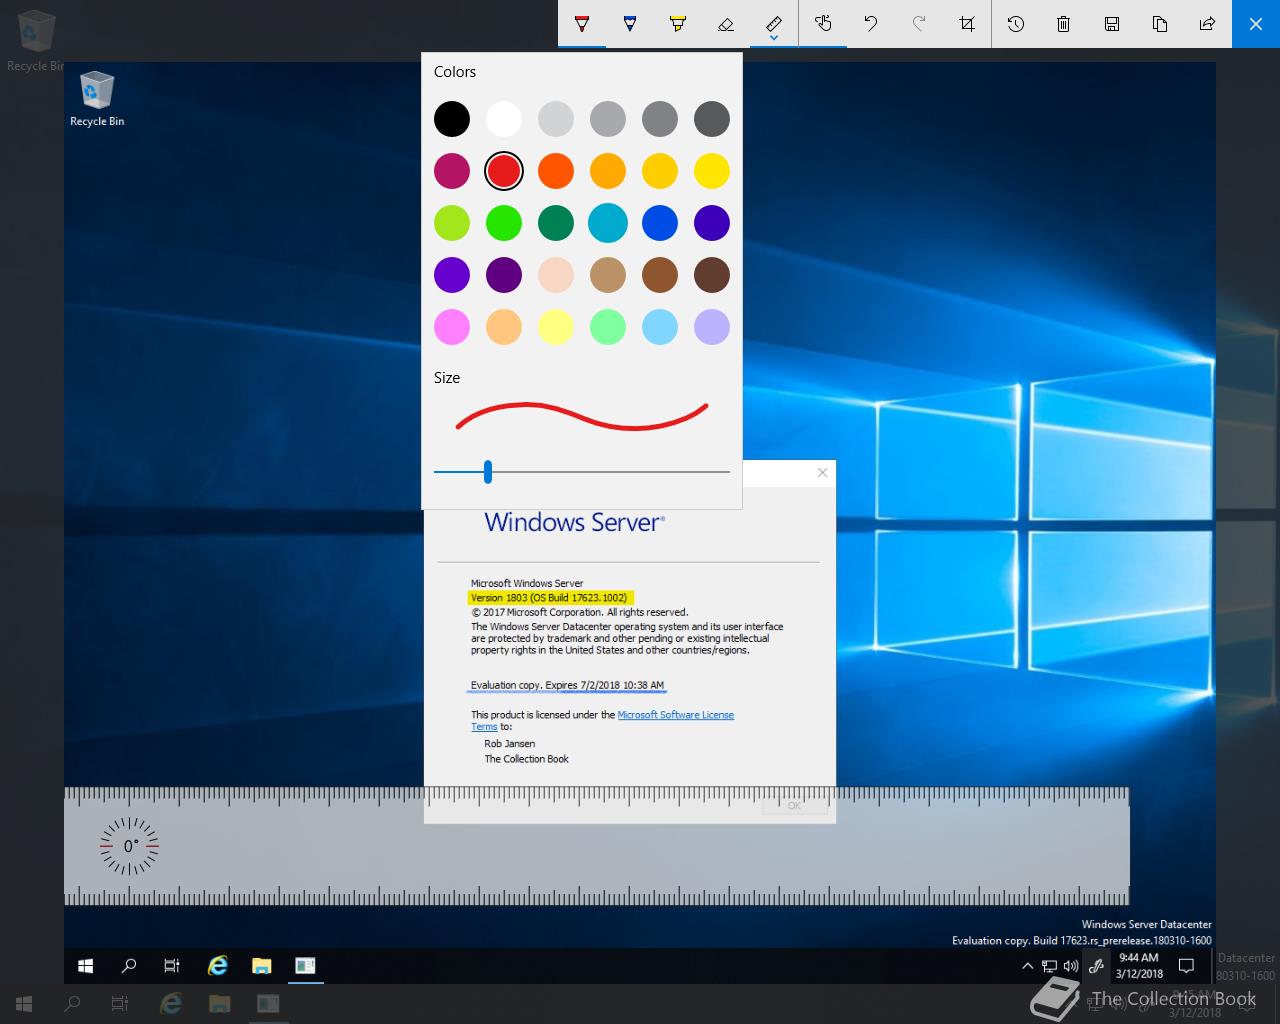Open File Explorer in captured taskbar
Image resolution: width=1280 pixels, height=1024 pixels.
[x=262, y=965]
